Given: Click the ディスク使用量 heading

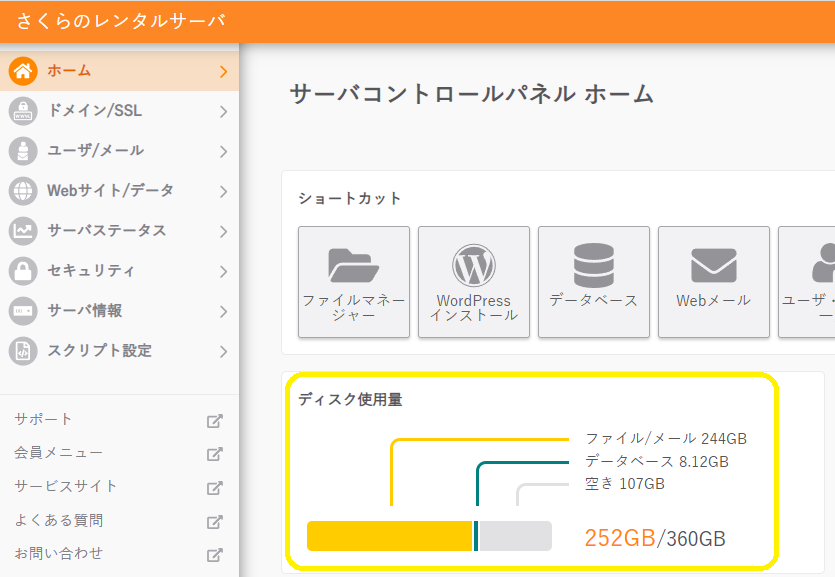Looking at the screenshot, I should click(350, 399).
